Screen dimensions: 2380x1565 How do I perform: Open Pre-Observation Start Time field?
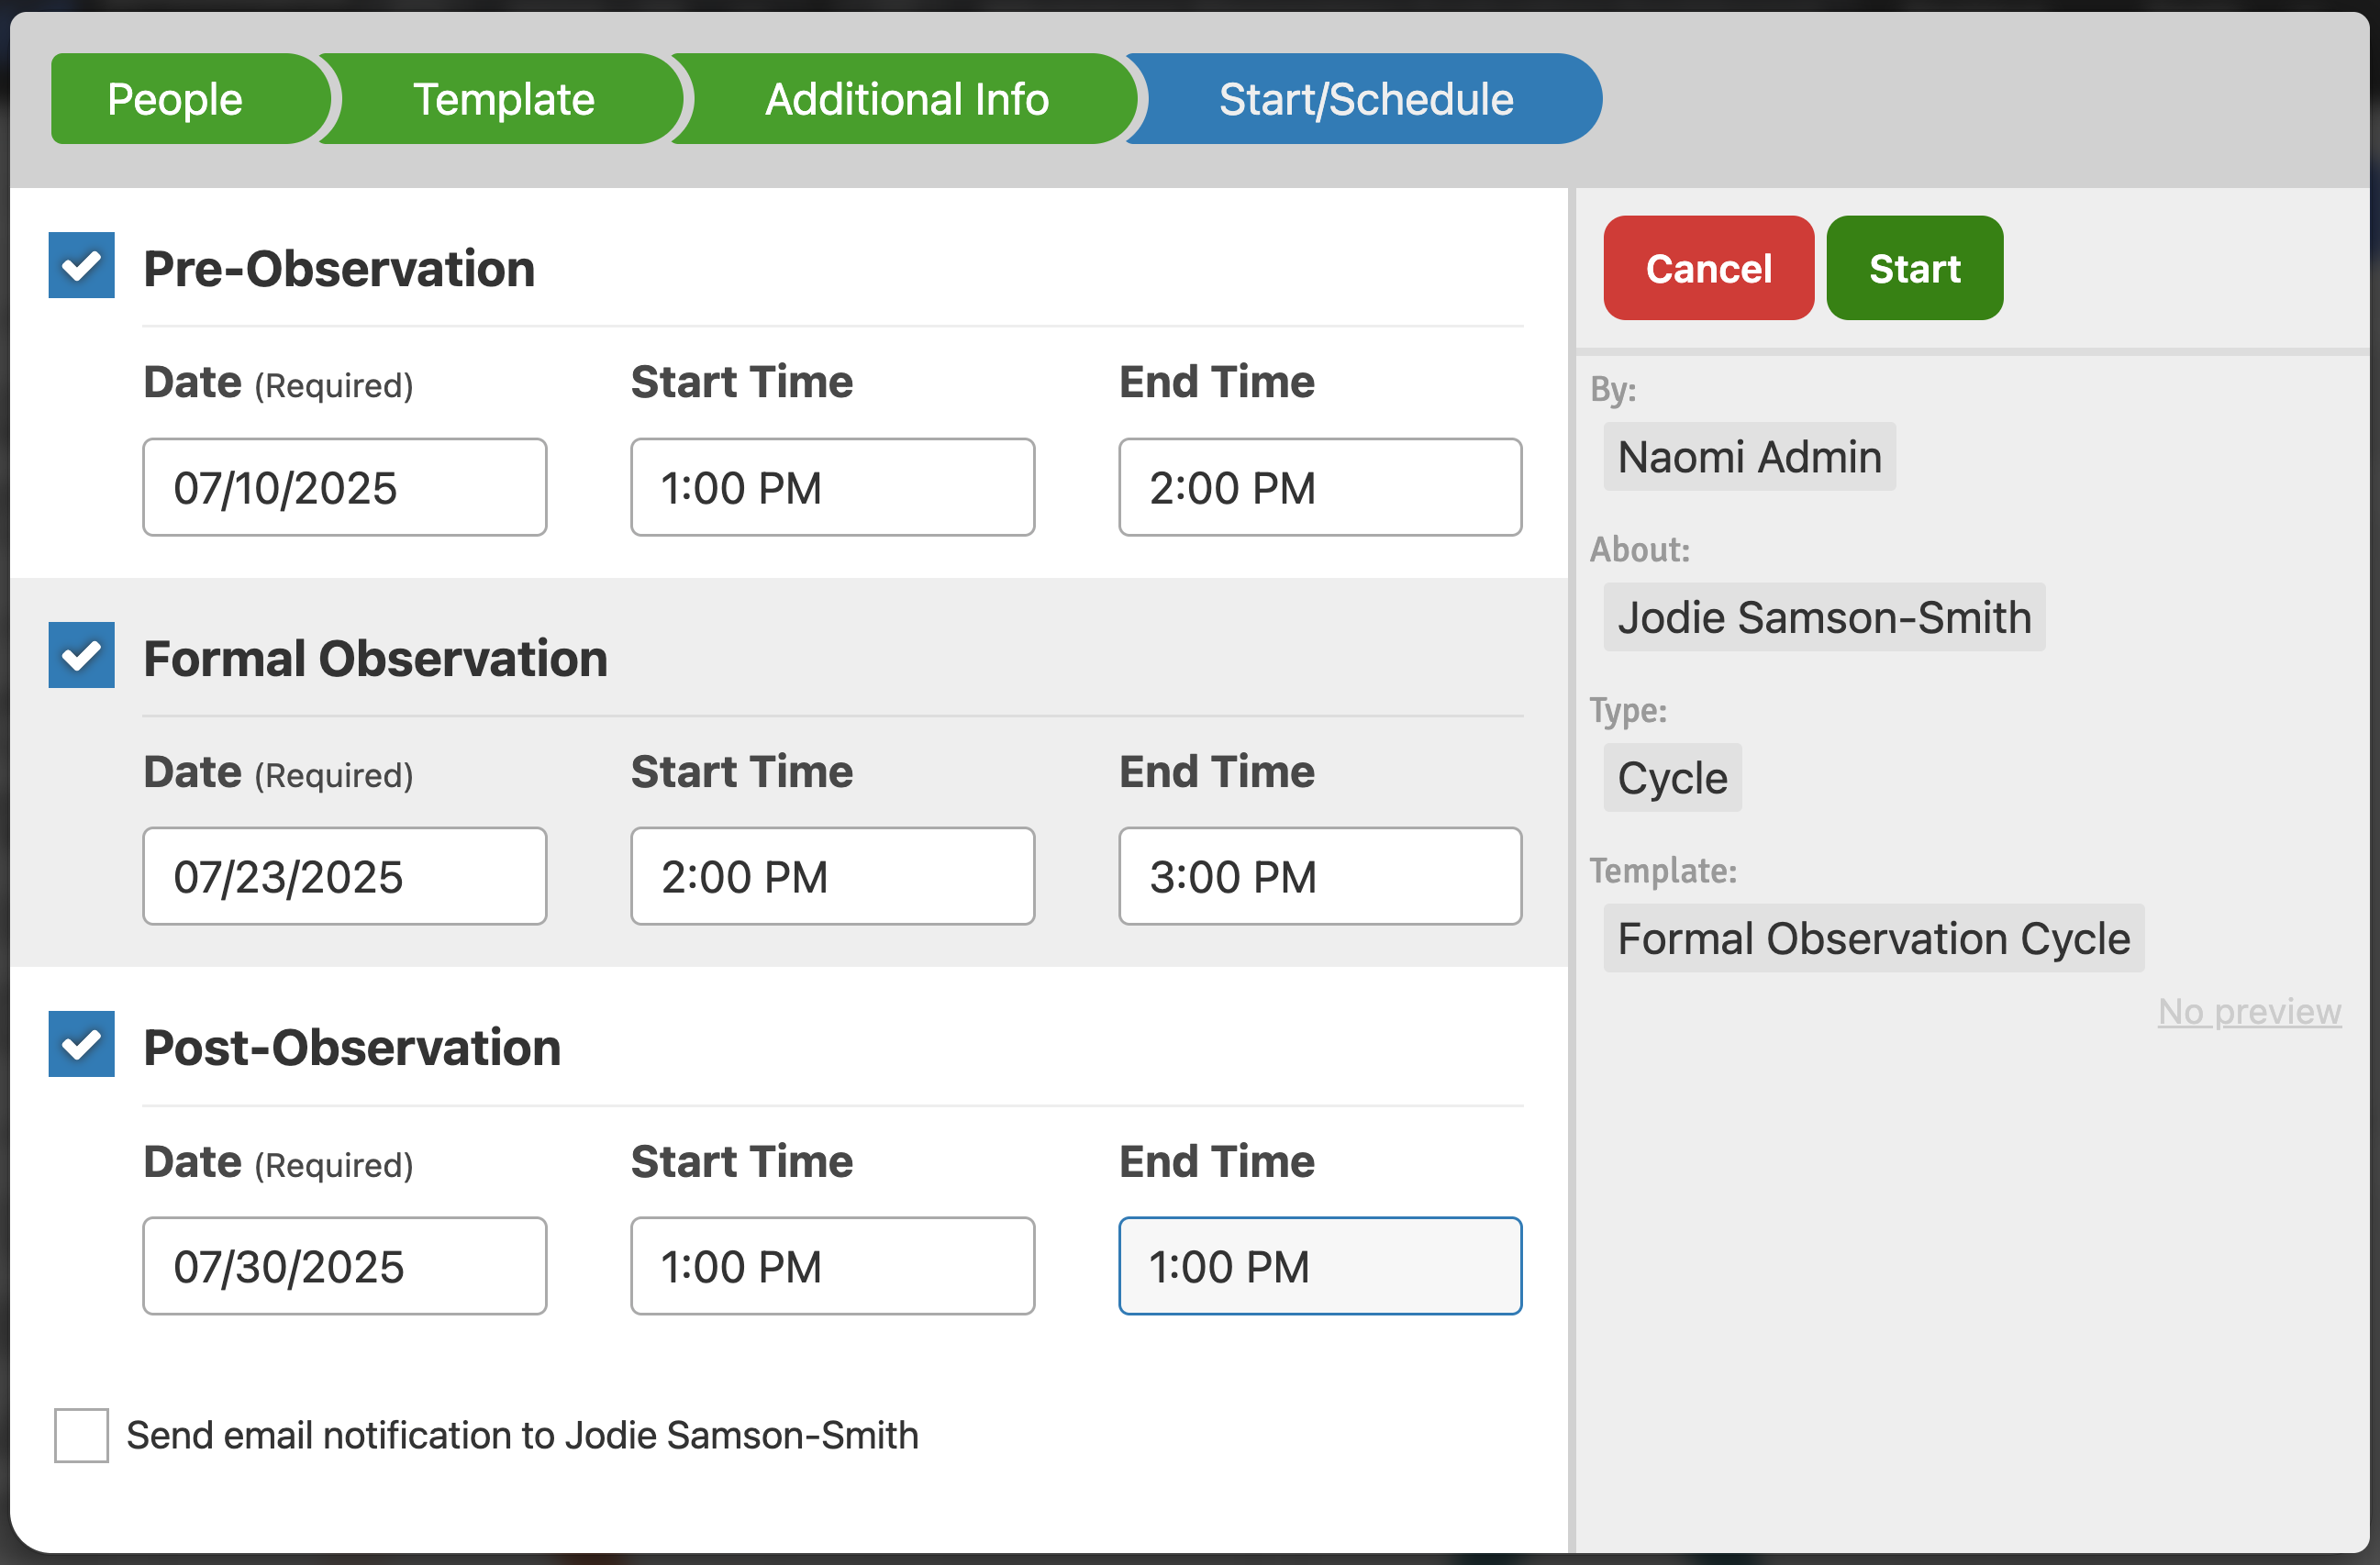[832, 488]
